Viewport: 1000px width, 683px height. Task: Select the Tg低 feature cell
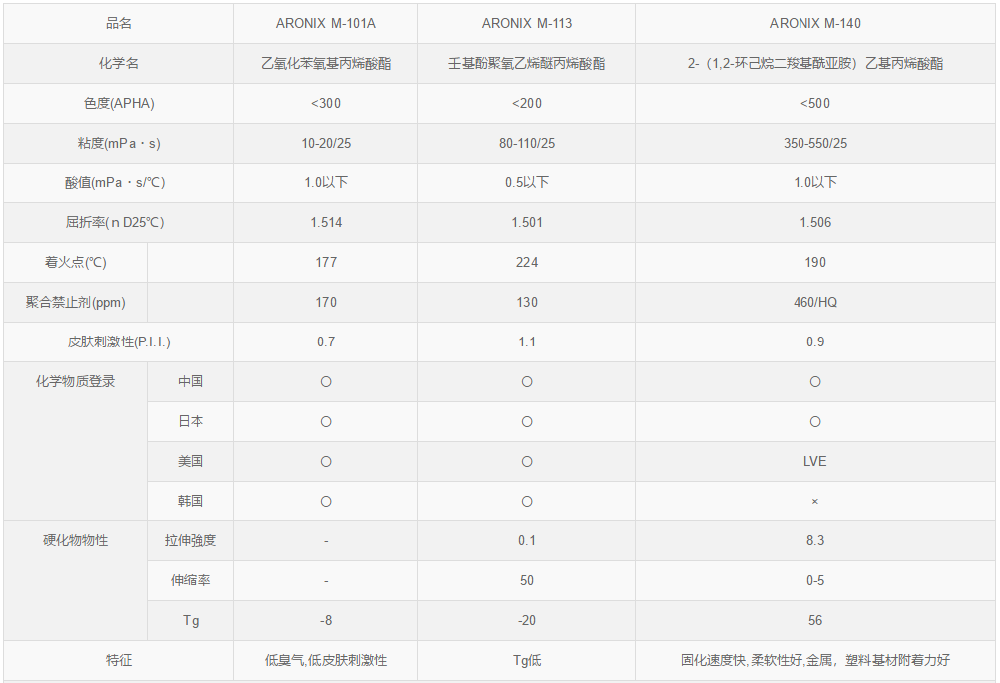(527, 660)
